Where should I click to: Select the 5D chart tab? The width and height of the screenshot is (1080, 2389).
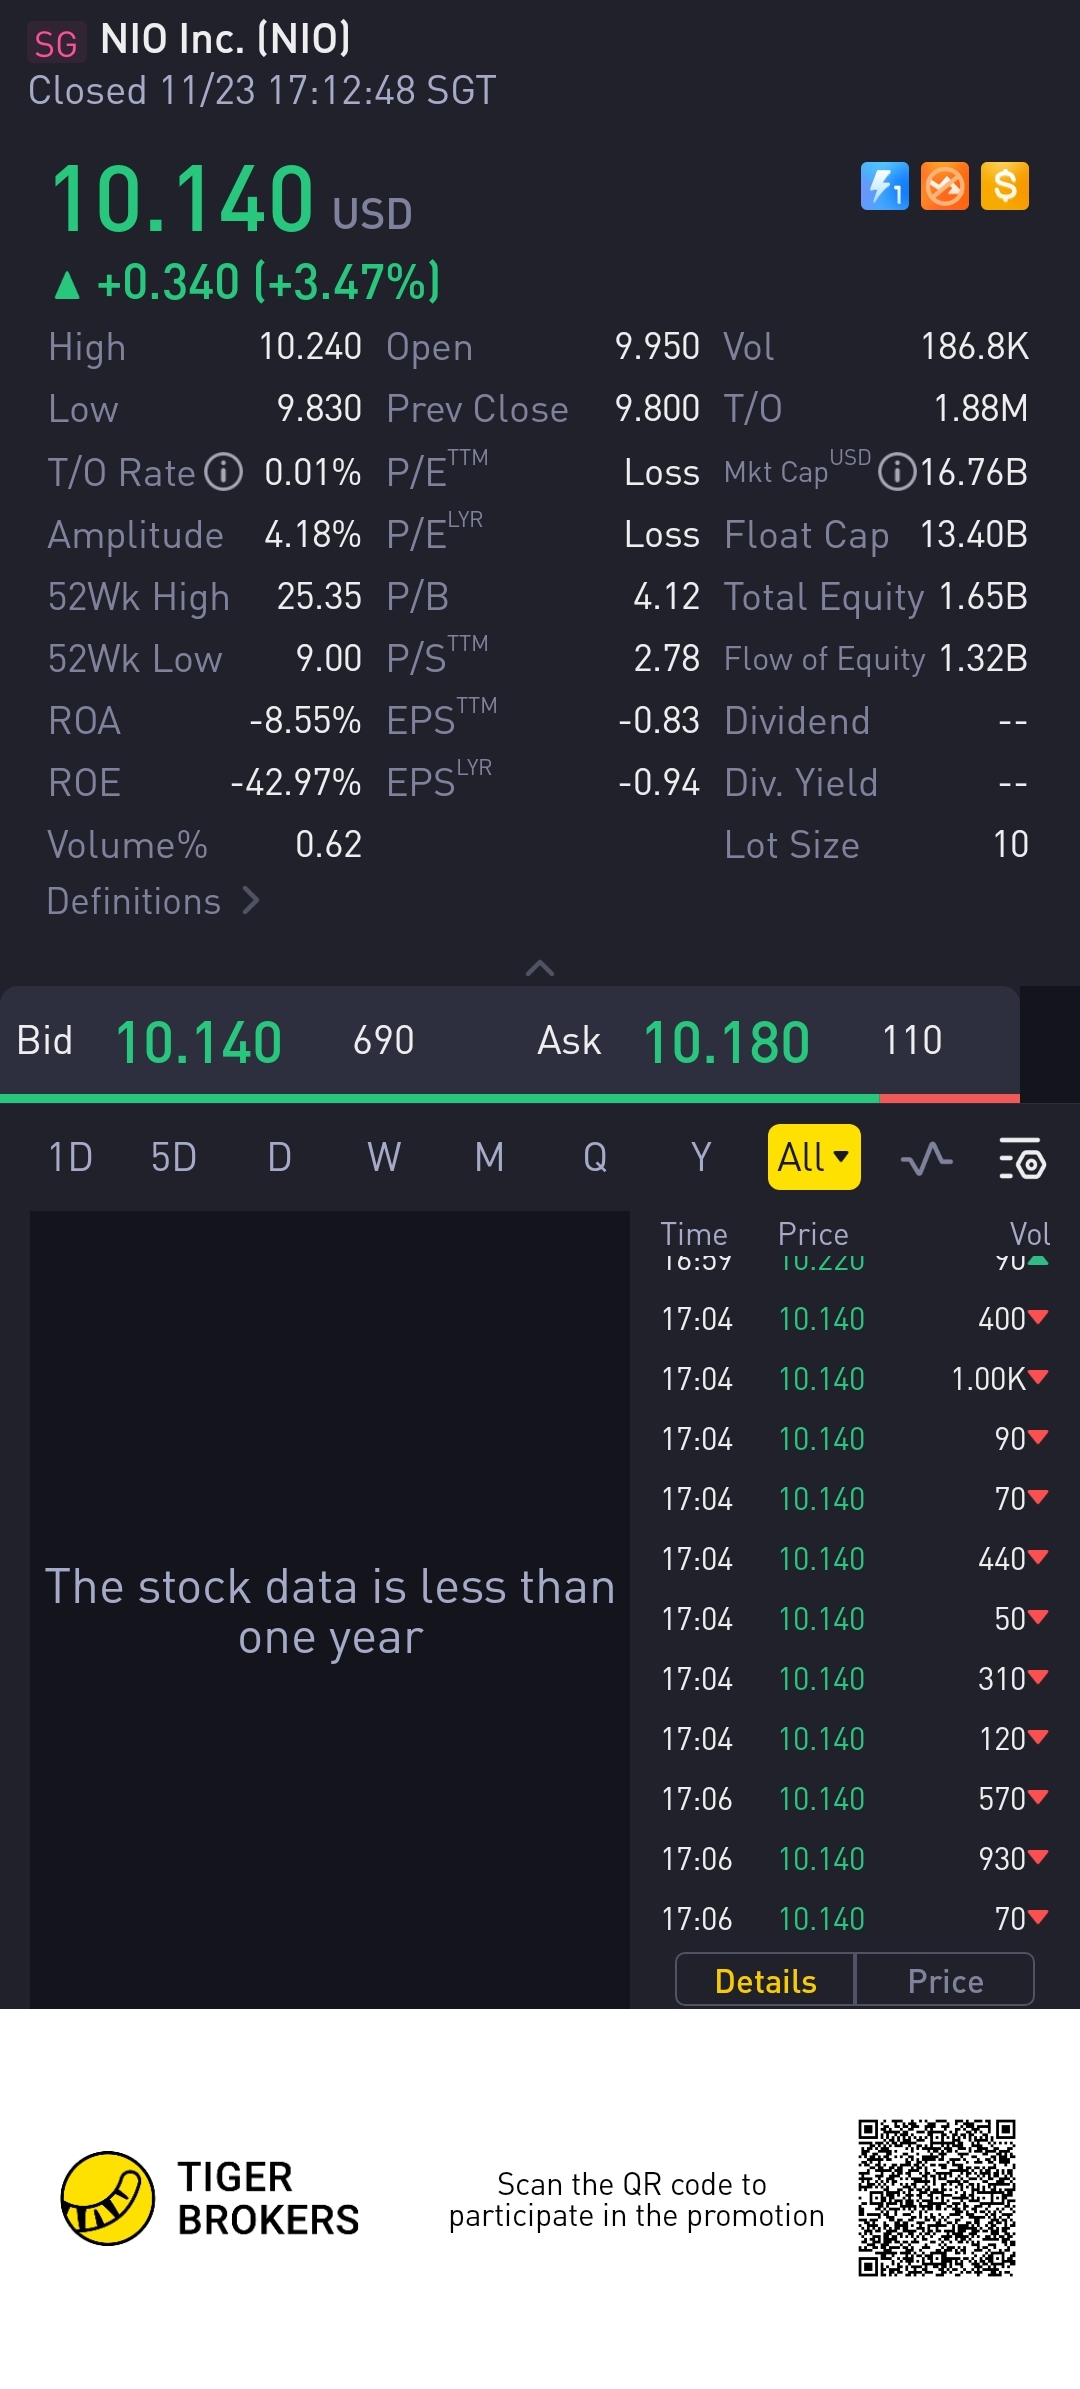pos(174,1158)
